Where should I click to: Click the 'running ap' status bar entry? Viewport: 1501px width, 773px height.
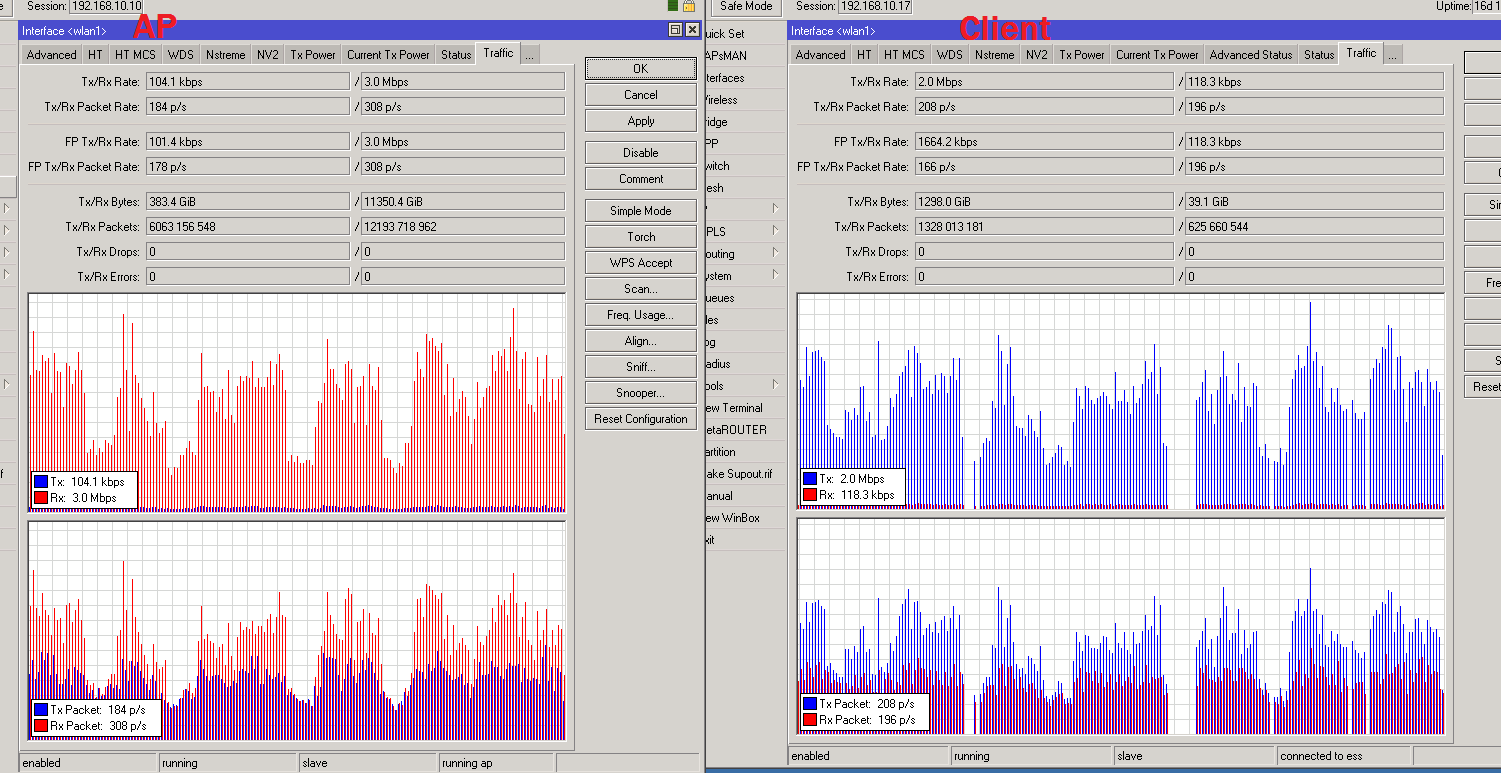[496, 763]
